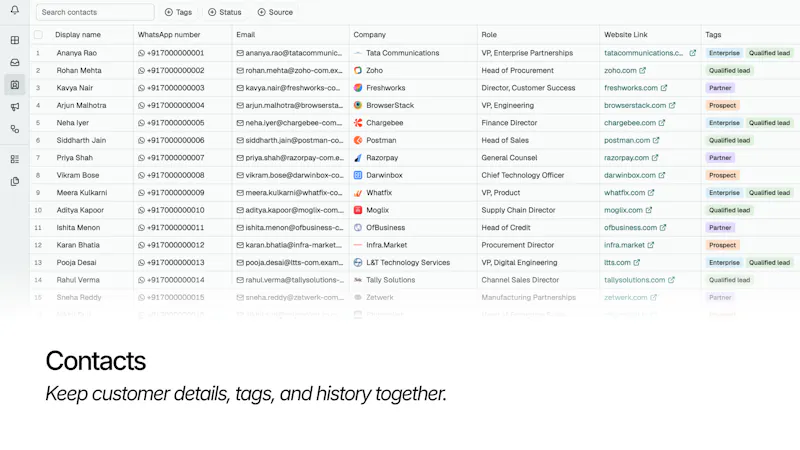Viewport: 800px width, 450px height.
Task: Select row number 14 for Rahul Verma
Action: 38,280
